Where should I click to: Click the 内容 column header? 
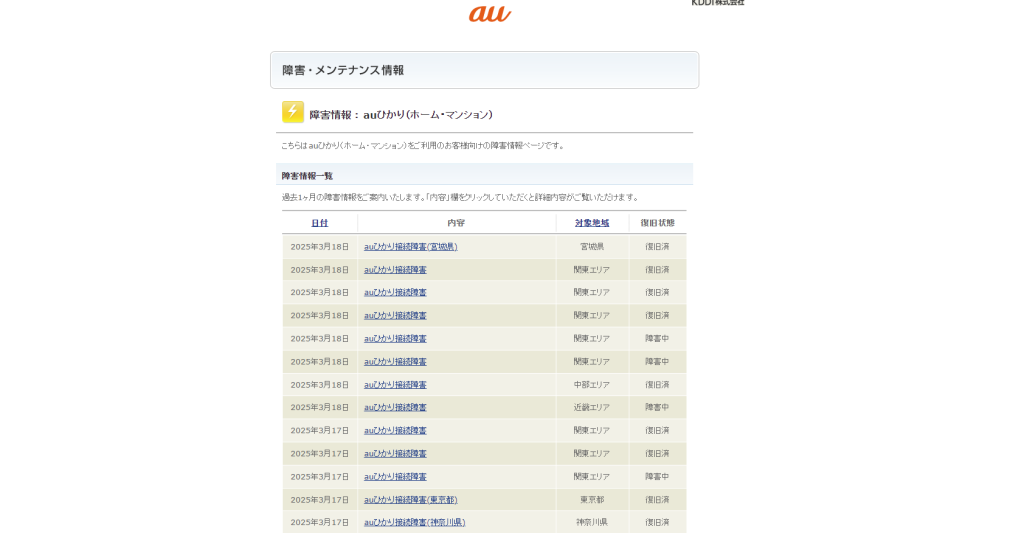click(456, 223)
